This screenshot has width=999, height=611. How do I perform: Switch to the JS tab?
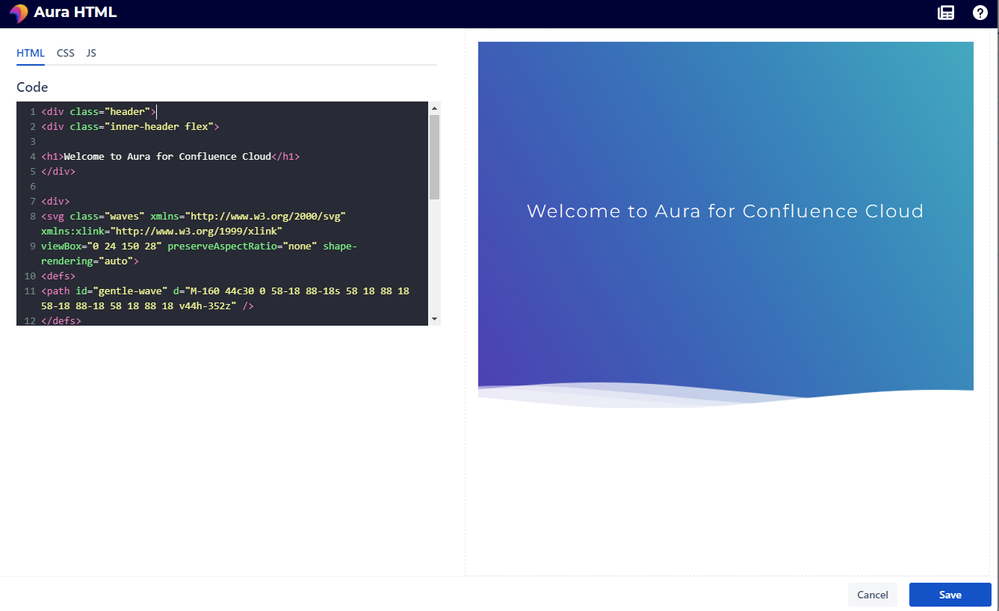tap(91, 53)
